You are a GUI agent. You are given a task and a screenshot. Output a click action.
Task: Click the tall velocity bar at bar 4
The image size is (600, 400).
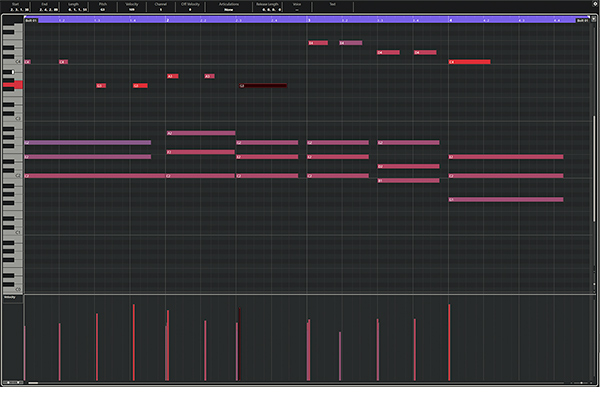[x=450, y=342]
